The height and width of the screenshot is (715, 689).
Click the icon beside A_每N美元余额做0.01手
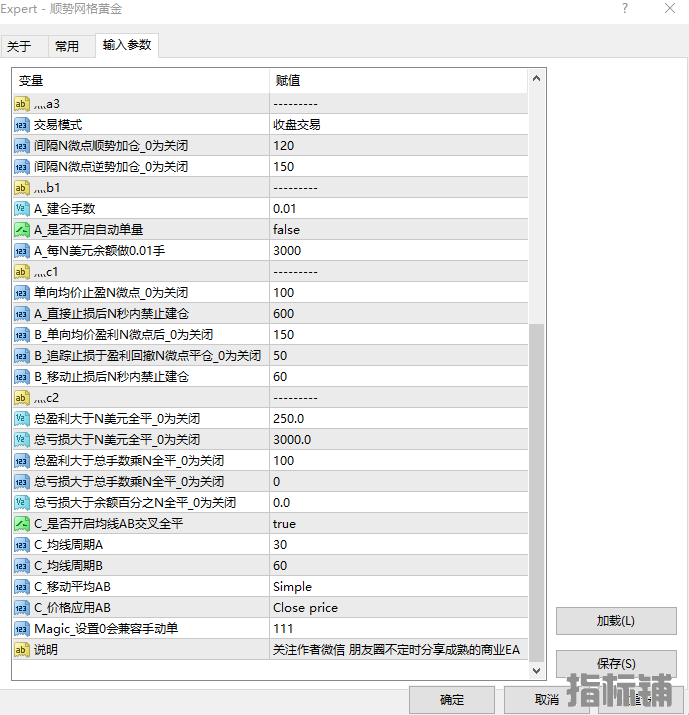click(x=21, y=251)
